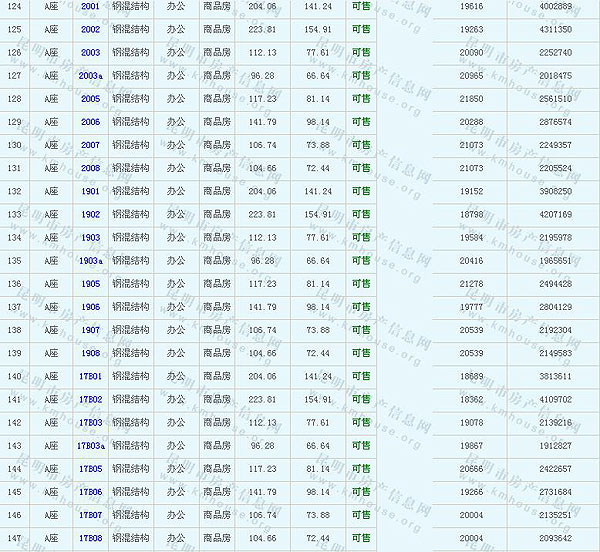The image size is (600, 552).
Task: Select room 17B08 link
Action: click(90, 538)
